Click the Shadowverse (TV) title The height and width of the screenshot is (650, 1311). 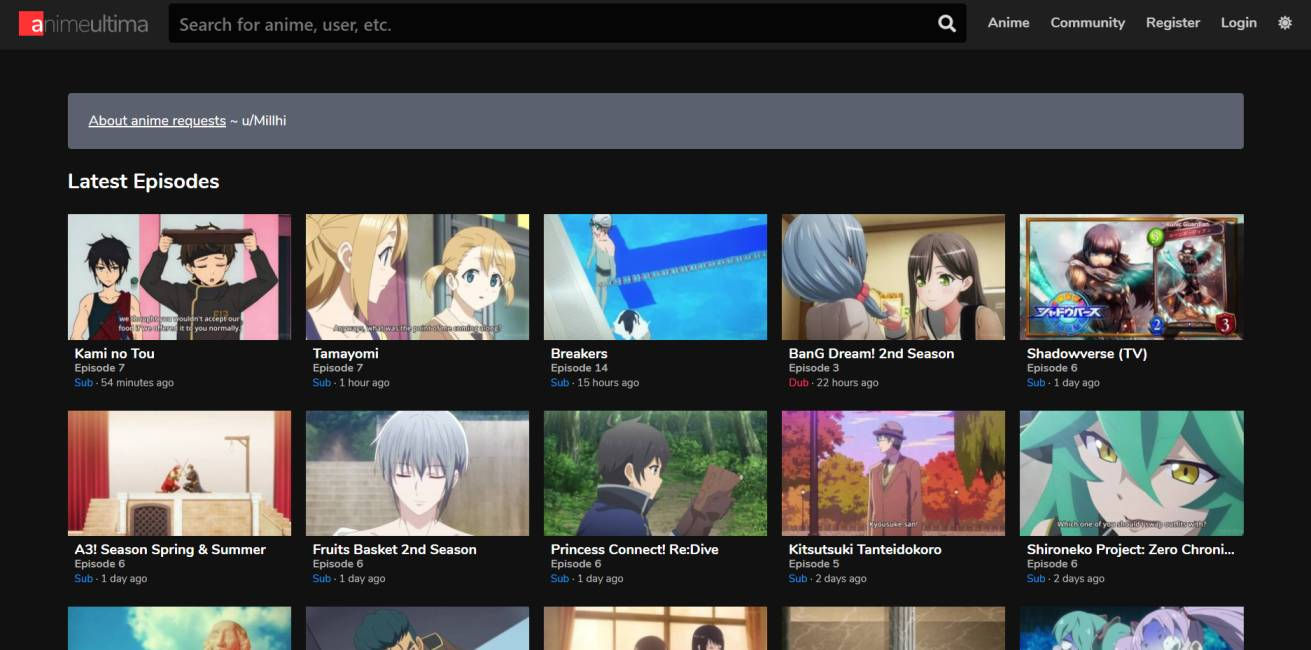1087,353
